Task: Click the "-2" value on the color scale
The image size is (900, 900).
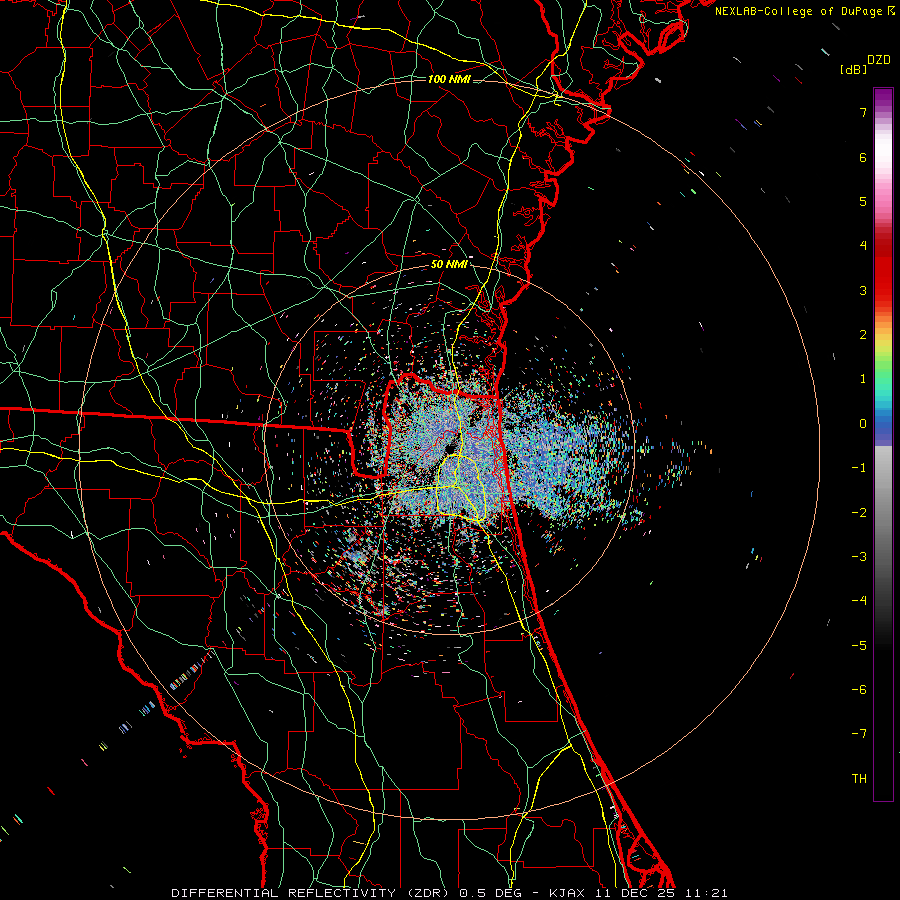Action: click(x=859, y=513)
